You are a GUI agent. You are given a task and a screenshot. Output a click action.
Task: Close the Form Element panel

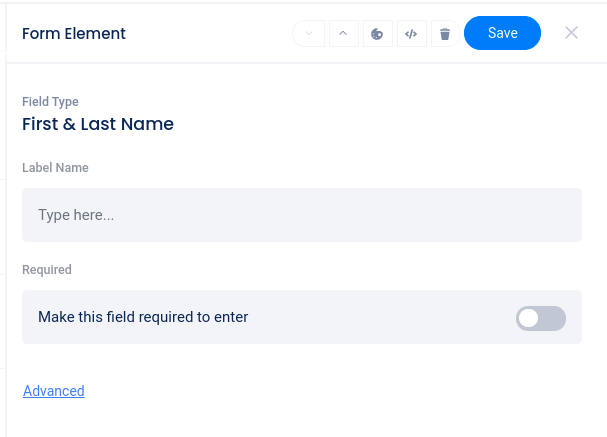(572, 33)
